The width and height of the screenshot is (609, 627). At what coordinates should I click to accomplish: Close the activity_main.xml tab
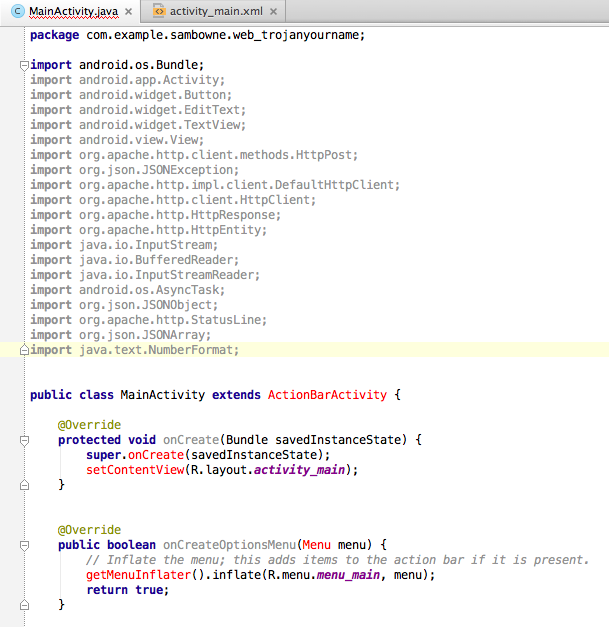click(273, 12)
